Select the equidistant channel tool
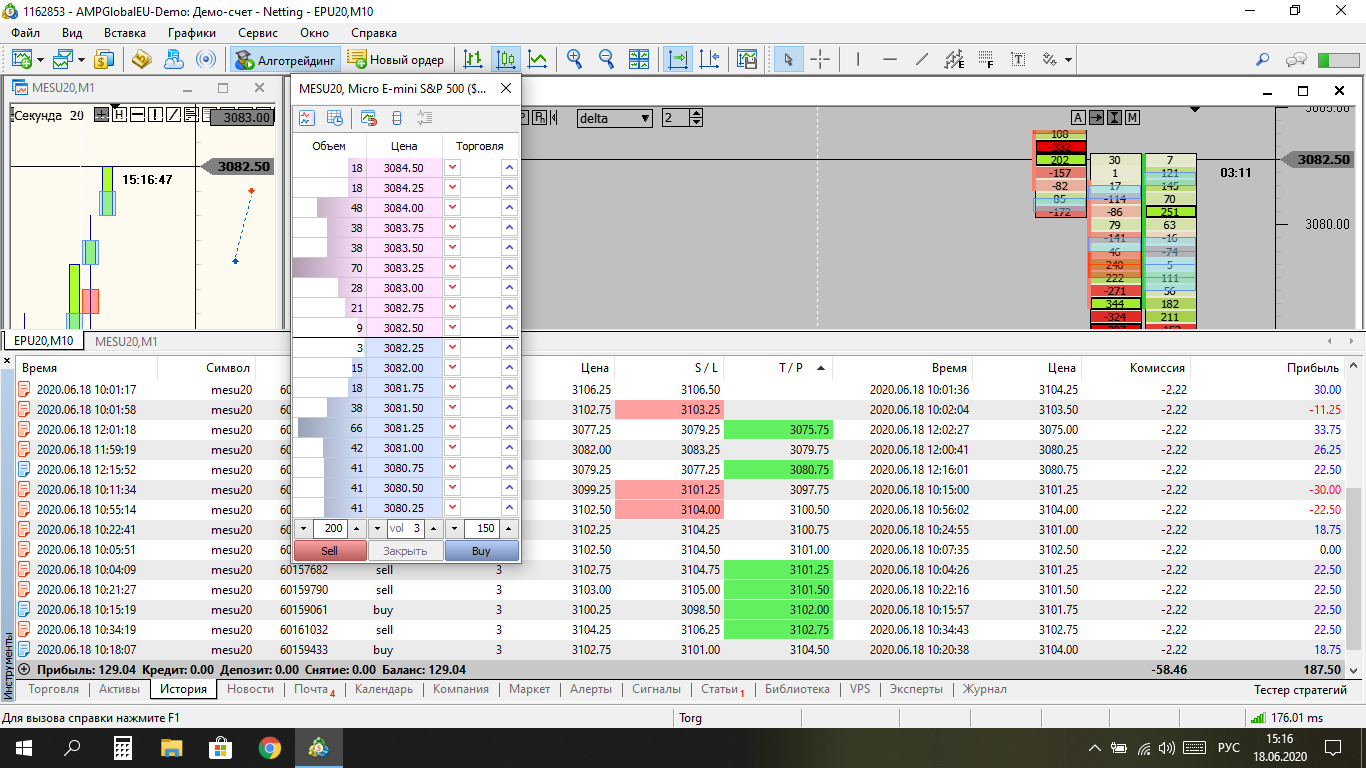The image size is (1366, 768). point(954,59)
